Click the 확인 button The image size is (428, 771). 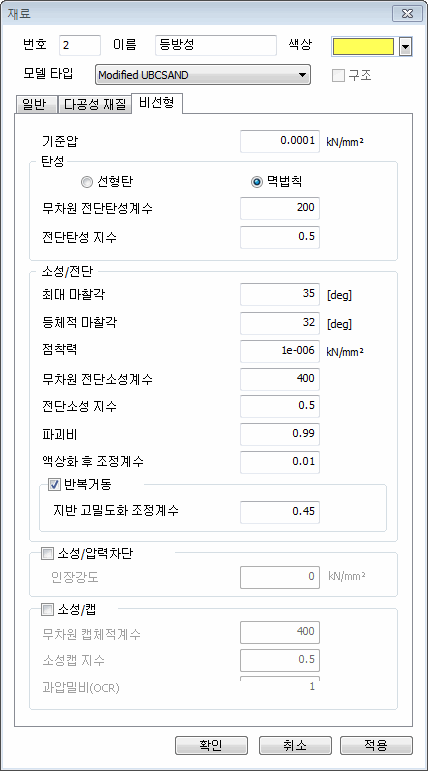click(x=211, y=745)
